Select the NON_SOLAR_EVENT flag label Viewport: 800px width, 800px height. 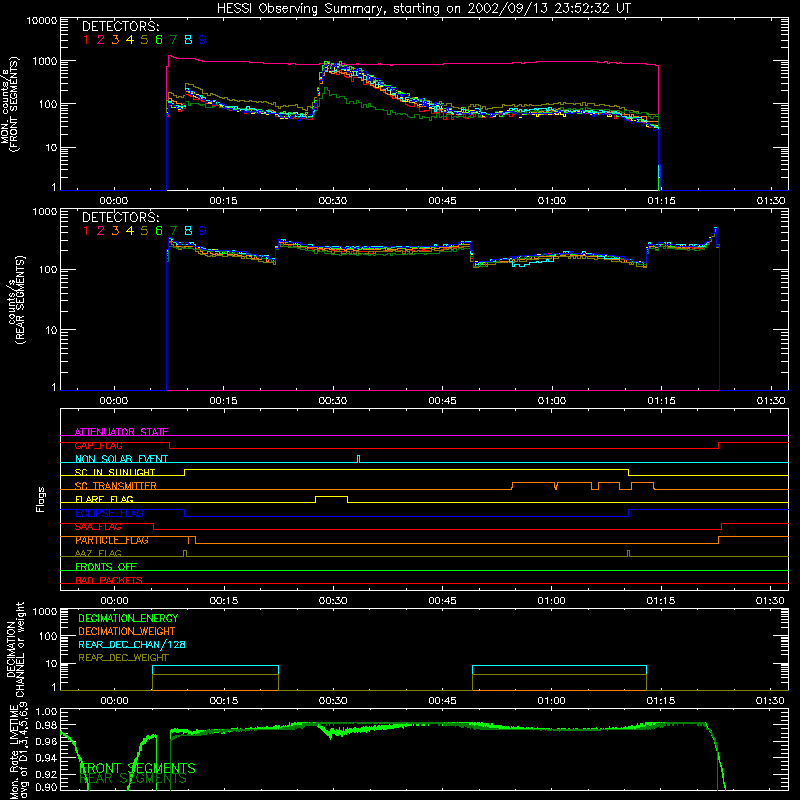click(121, 459)
